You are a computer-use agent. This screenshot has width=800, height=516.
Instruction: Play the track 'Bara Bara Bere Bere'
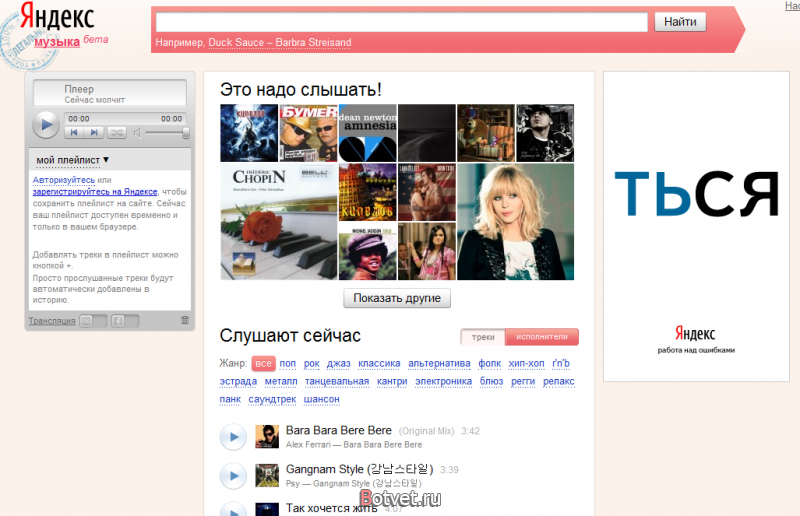tap(234, 437)
